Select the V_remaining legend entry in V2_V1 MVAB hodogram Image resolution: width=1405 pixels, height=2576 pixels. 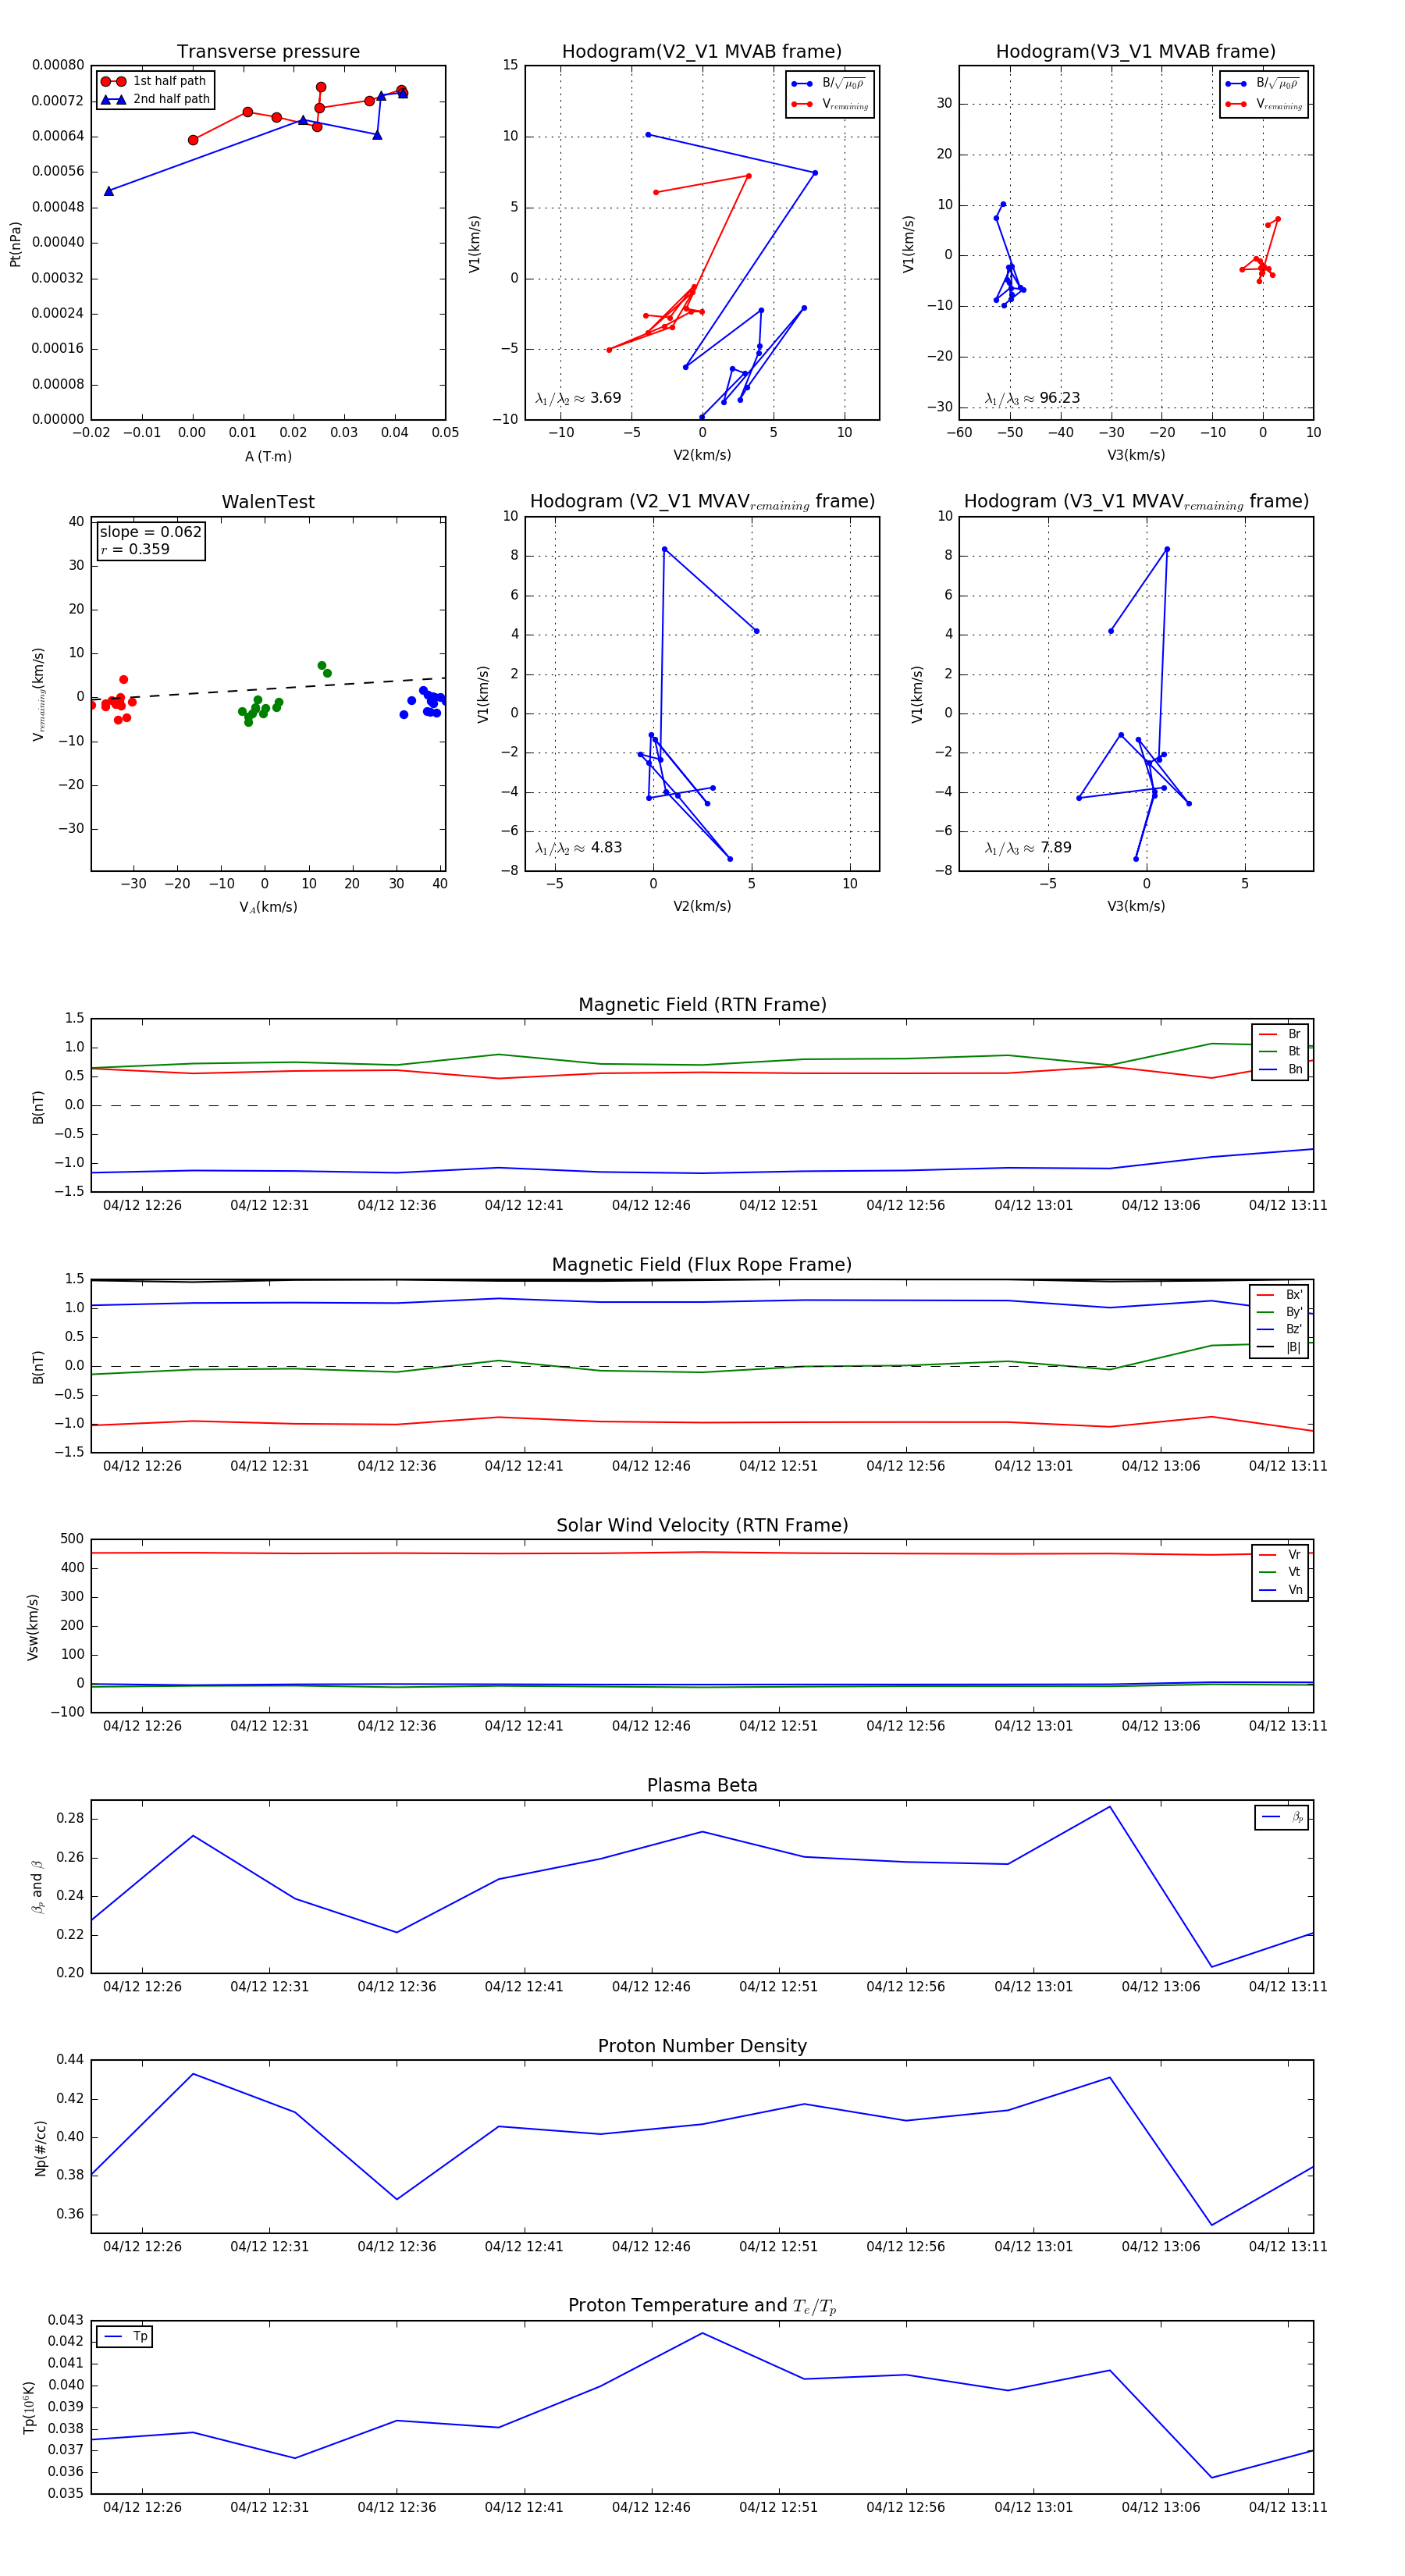830,104
